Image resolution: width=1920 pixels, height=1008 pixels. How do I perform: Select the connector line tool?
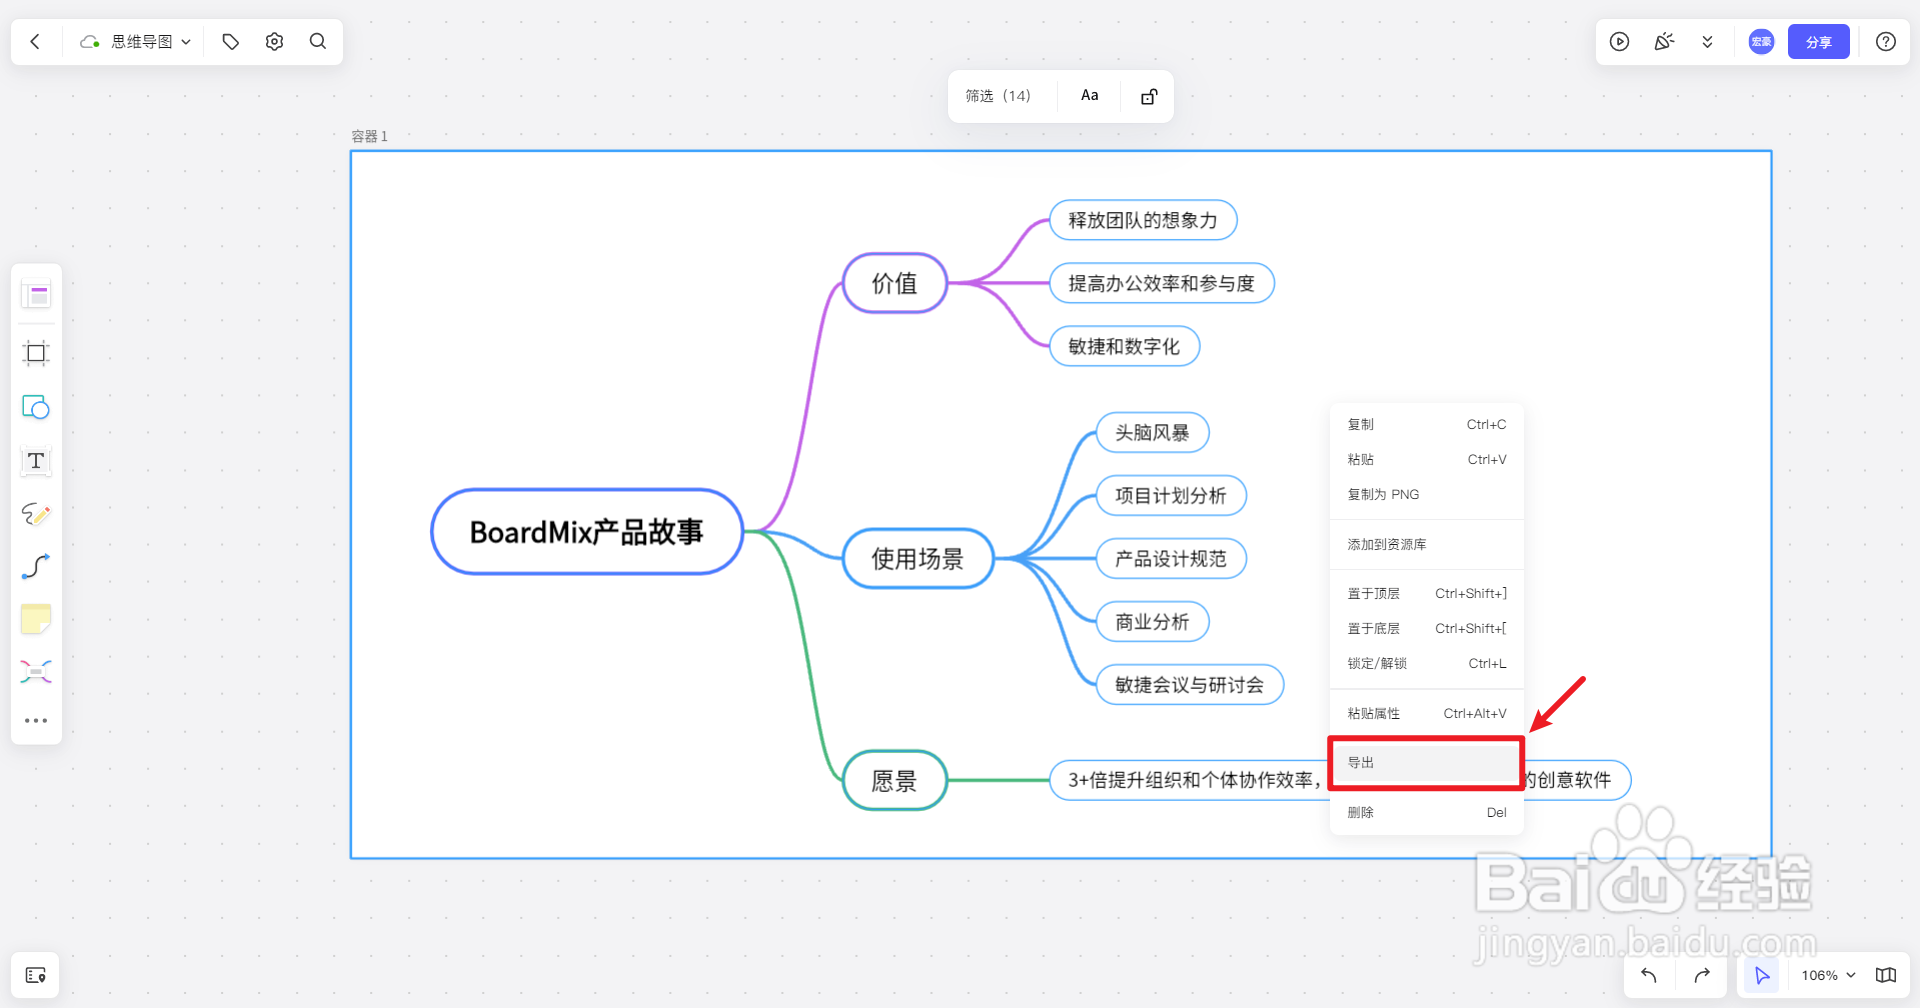[x=36, y=567]
